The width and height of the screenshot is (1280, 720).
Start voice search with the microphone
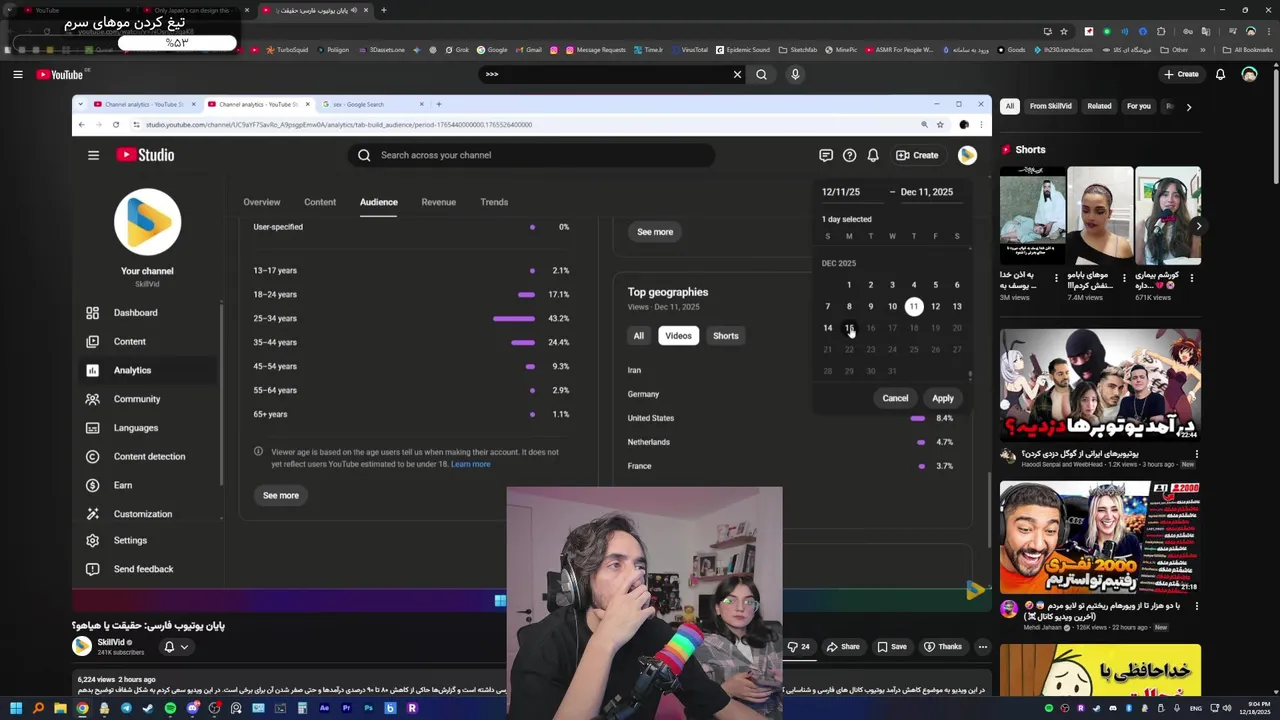(795, 74)
